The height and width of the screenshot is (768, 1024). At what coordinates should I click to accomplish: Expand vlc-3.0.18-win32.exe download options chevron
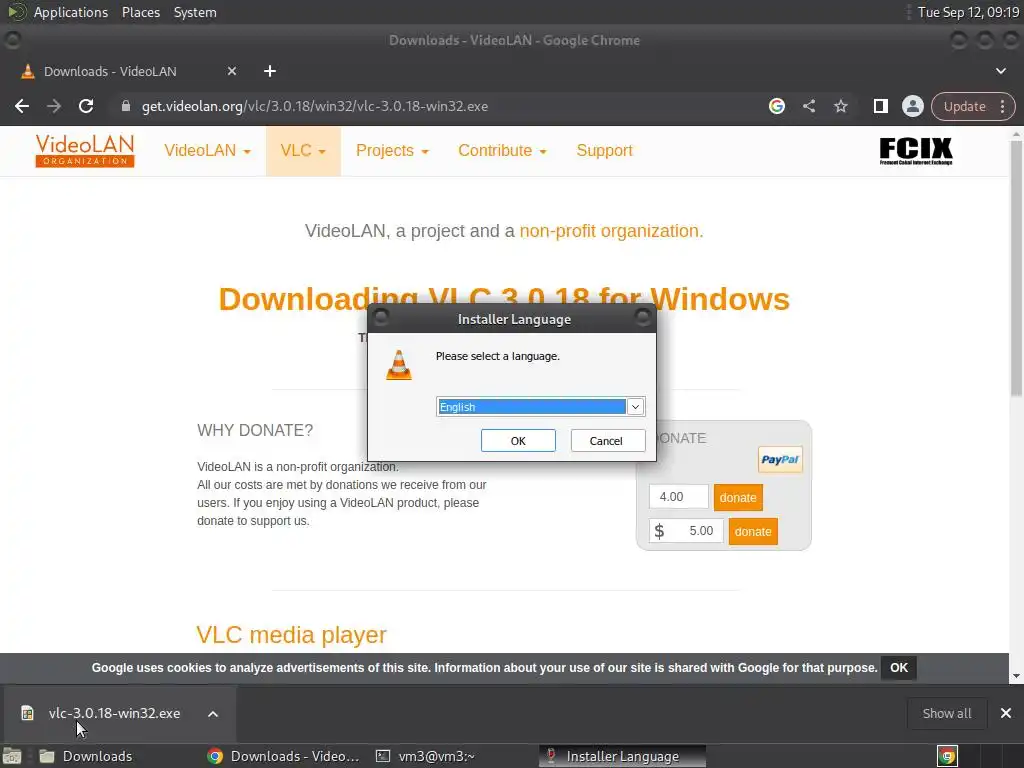[213, 714]
